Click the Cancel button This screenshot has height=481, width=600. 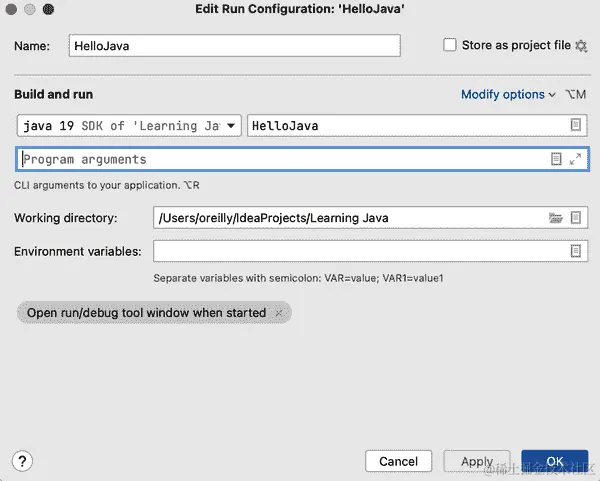coord(398,461)
